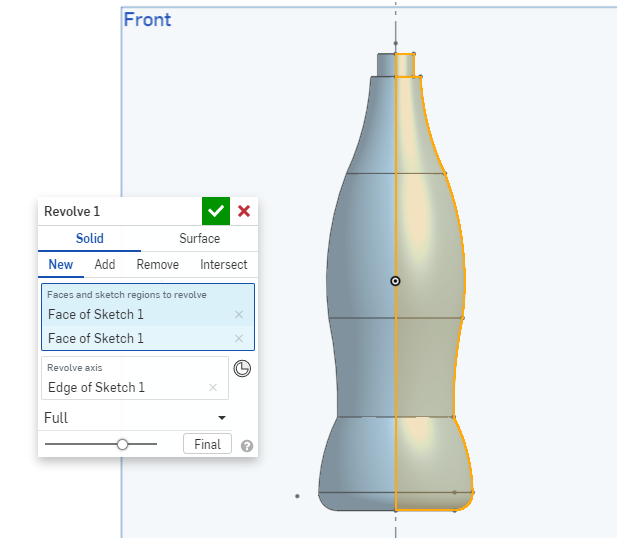Click the sketch origin point on bottle
617x538 pixels.
pyautogui.click(x=396, y=281)
